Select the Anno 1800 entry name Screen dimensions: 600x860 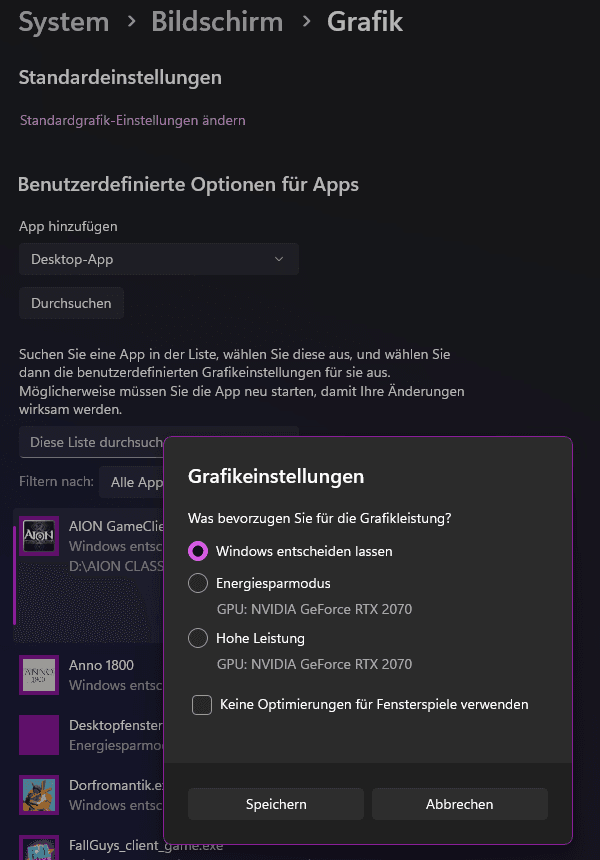(101, 665)
